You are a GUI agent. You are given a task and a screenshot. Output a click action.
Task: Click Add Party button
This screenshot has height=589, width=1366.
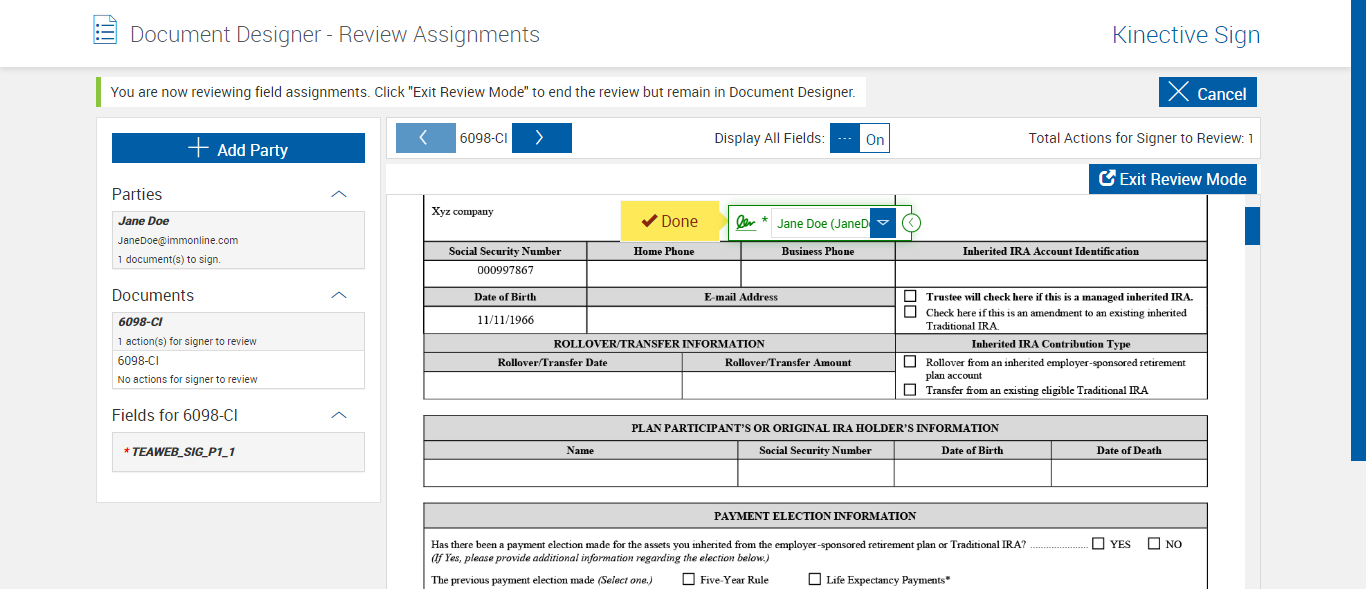[238, 148]
